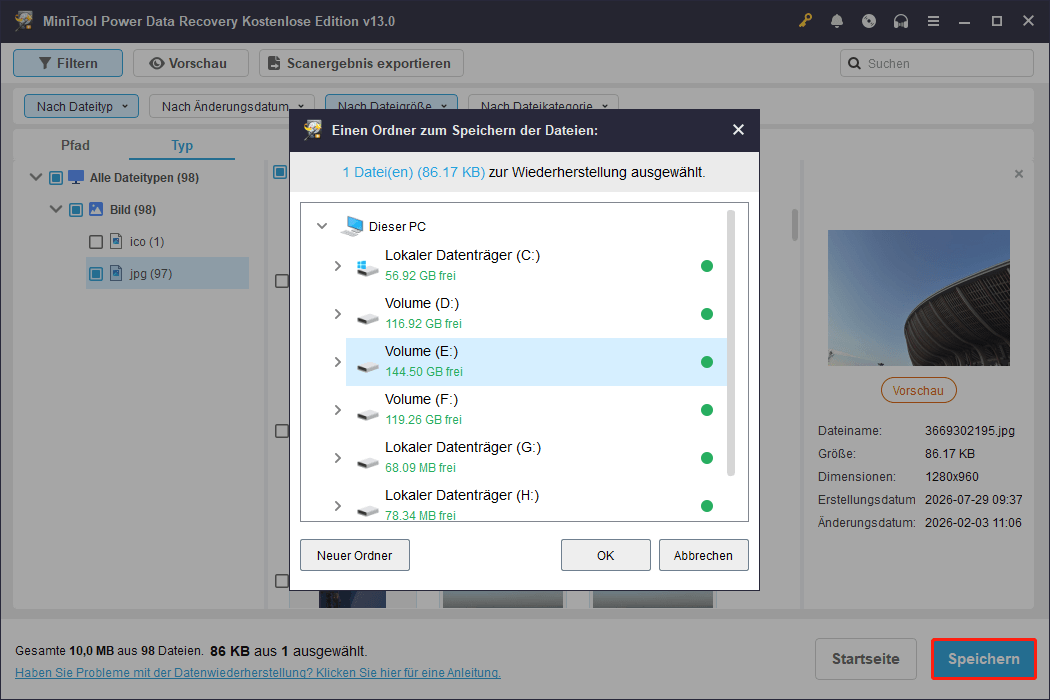1050x700 pixels.
Task: Create a Neuer Ordner
Action: coord(355,555)
